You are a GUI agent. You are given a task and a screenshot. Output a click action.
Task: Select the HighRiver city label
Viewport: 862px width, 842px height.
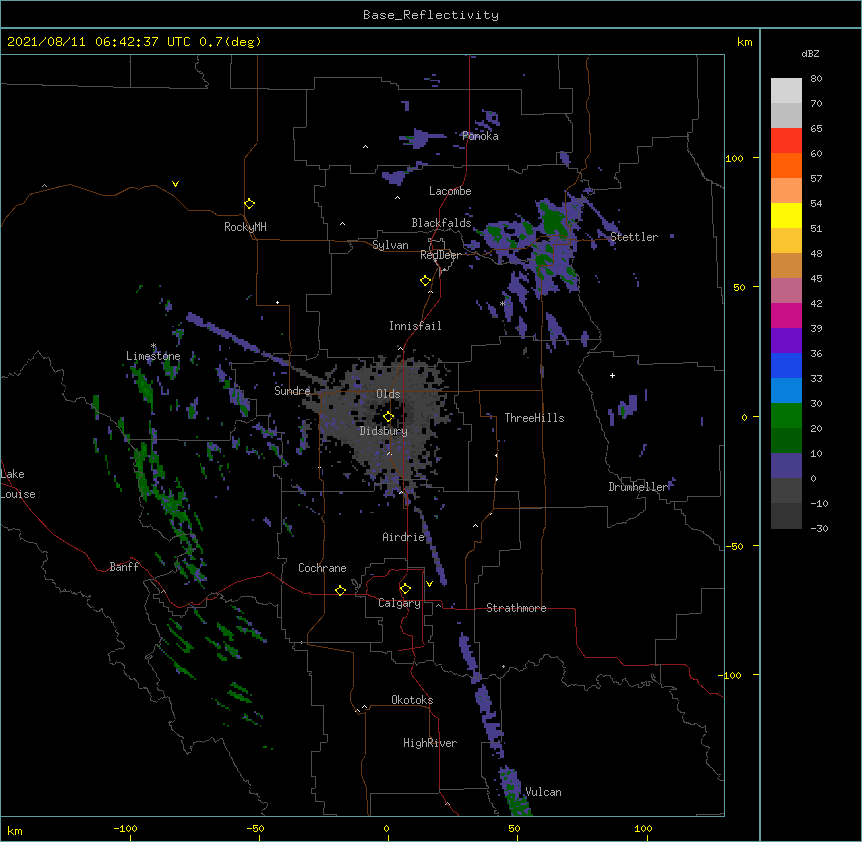click(x=430, y=743)
